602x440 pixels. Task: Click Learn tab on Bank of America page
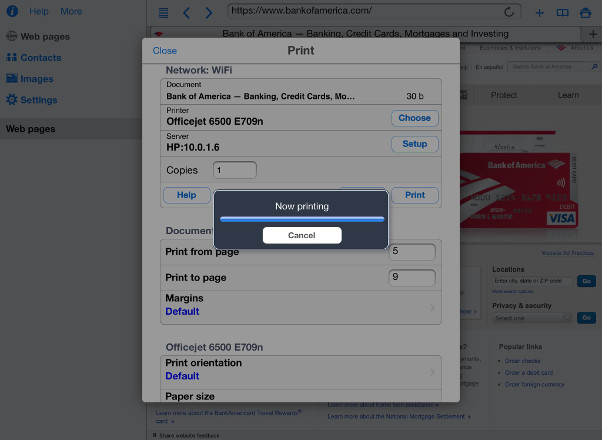[568, 95]
